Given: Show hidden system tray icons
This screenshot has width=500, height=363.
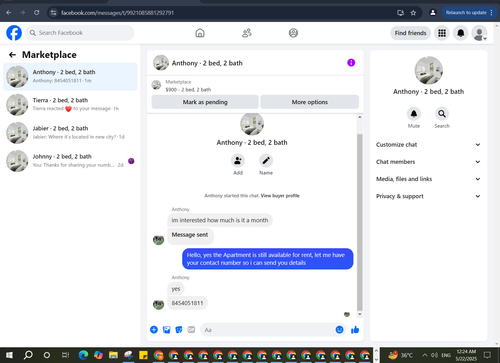Looking at the screenshot, I should (425, 355).
